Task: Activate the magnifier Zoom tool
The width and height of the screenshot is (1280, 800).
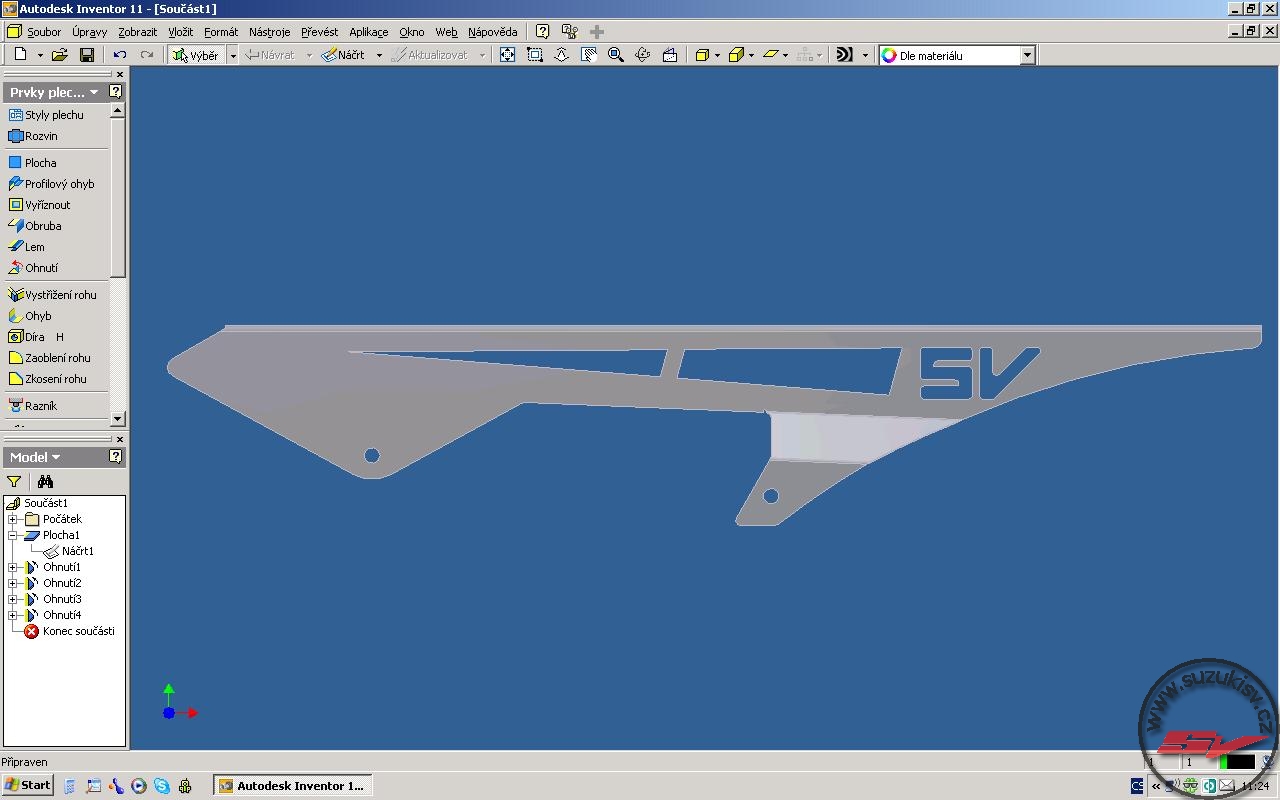Action: click(x=616, y=55)
